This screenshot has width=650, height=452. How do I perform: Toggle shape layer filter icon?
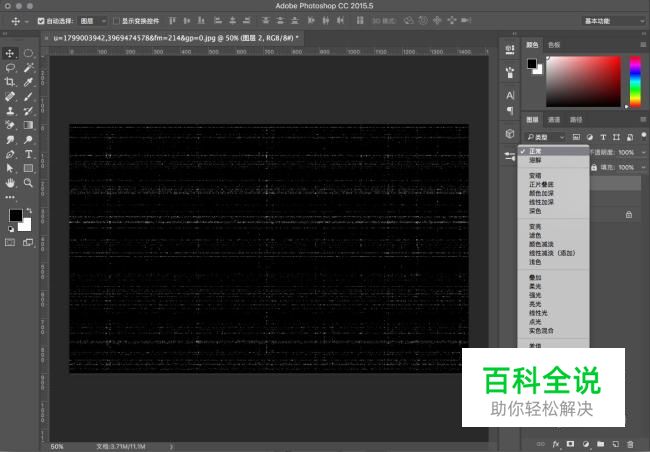pyautogui.click(x=616, y=137)
